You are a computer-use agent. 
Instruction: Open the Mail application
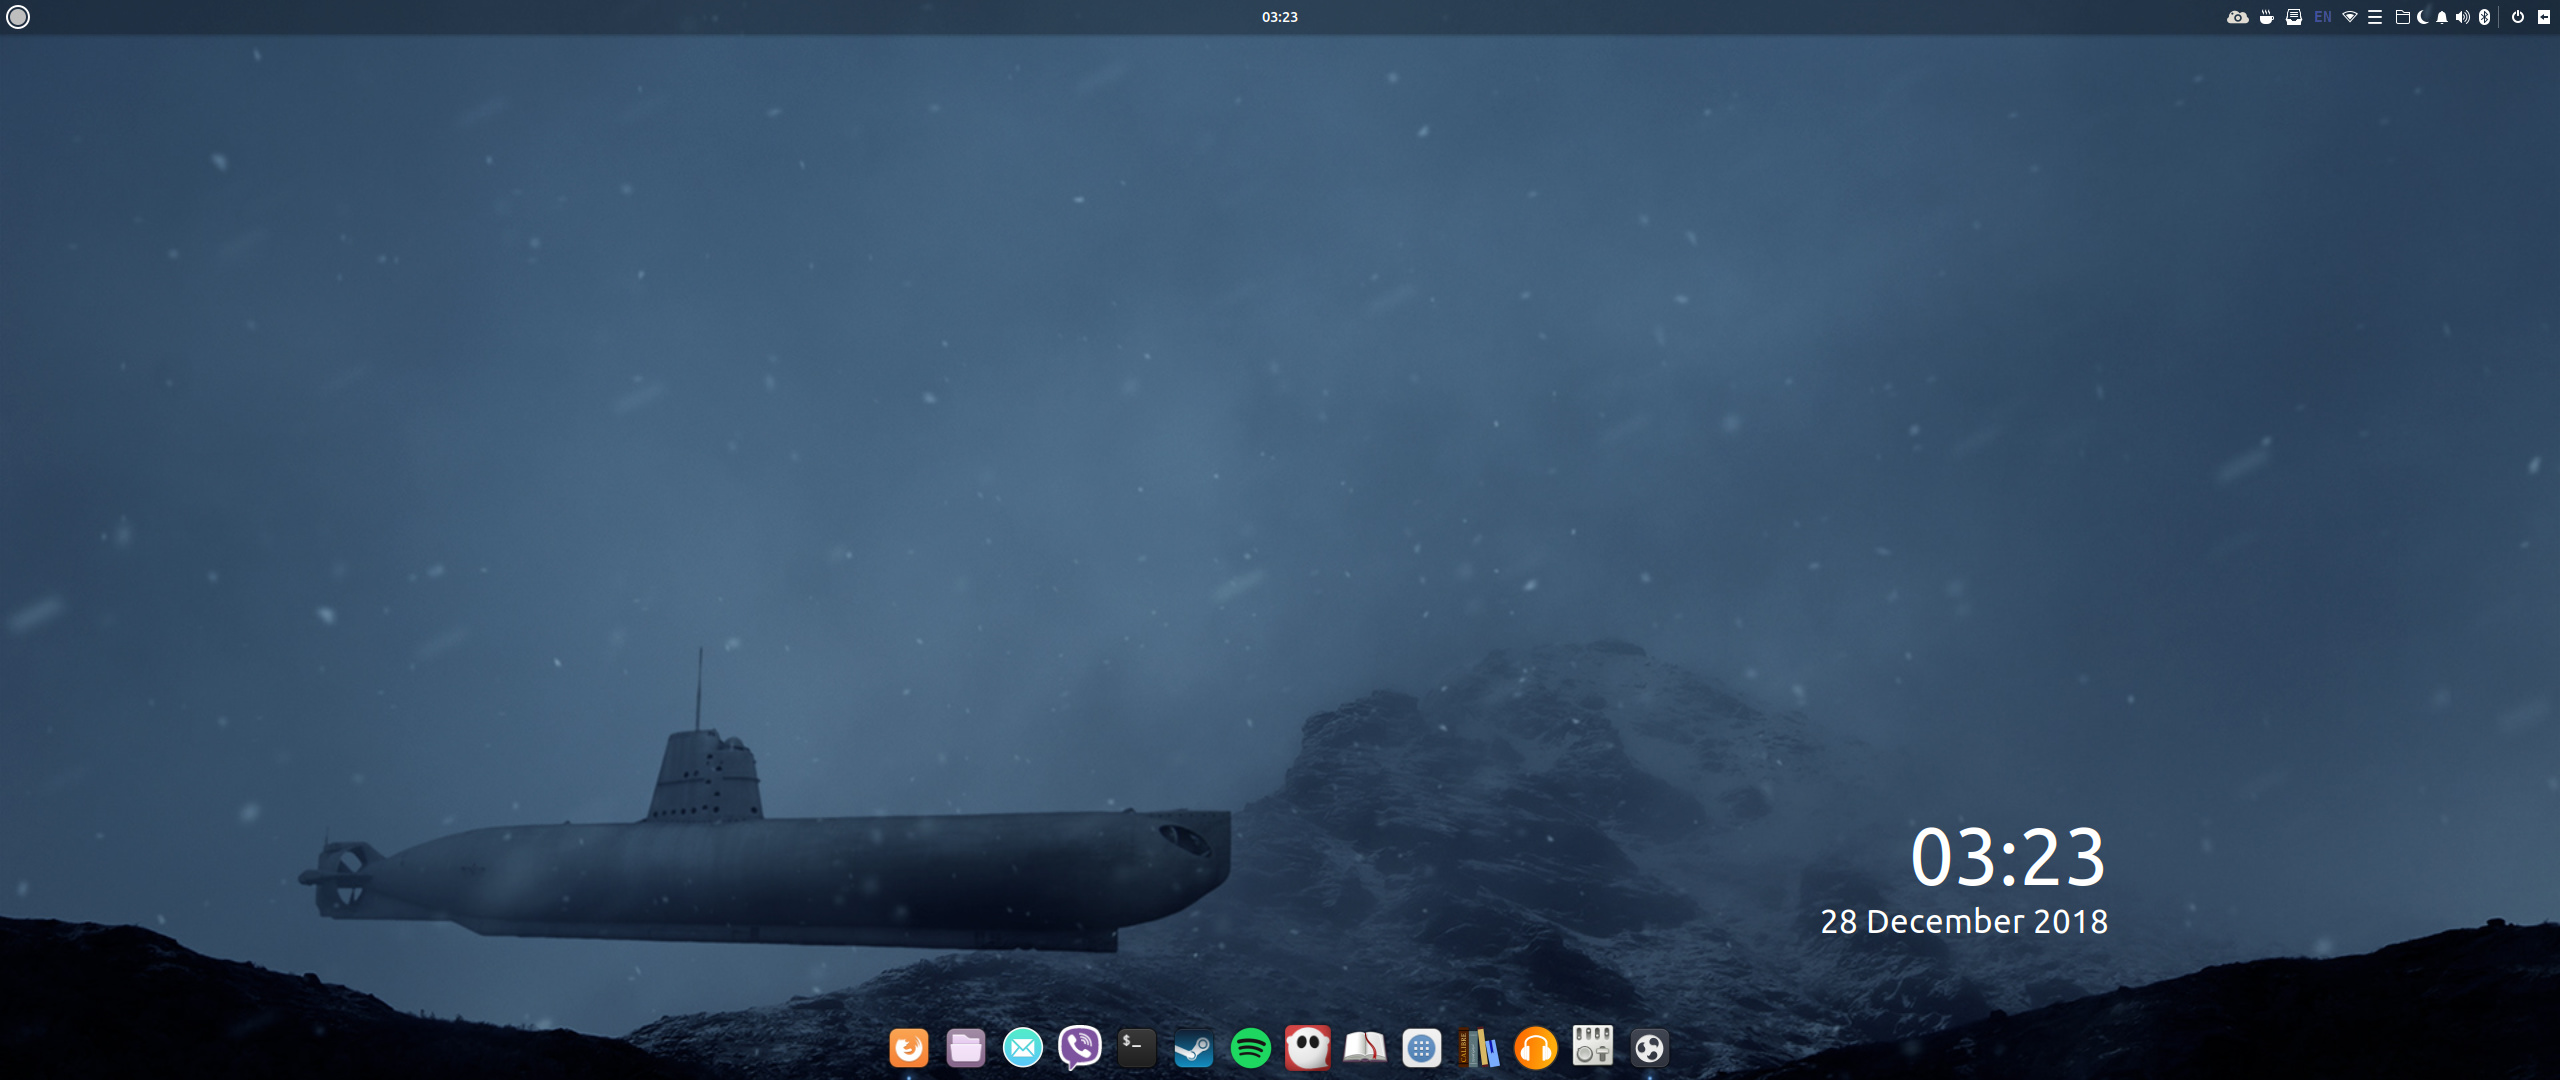(x=1022, y=1047)
